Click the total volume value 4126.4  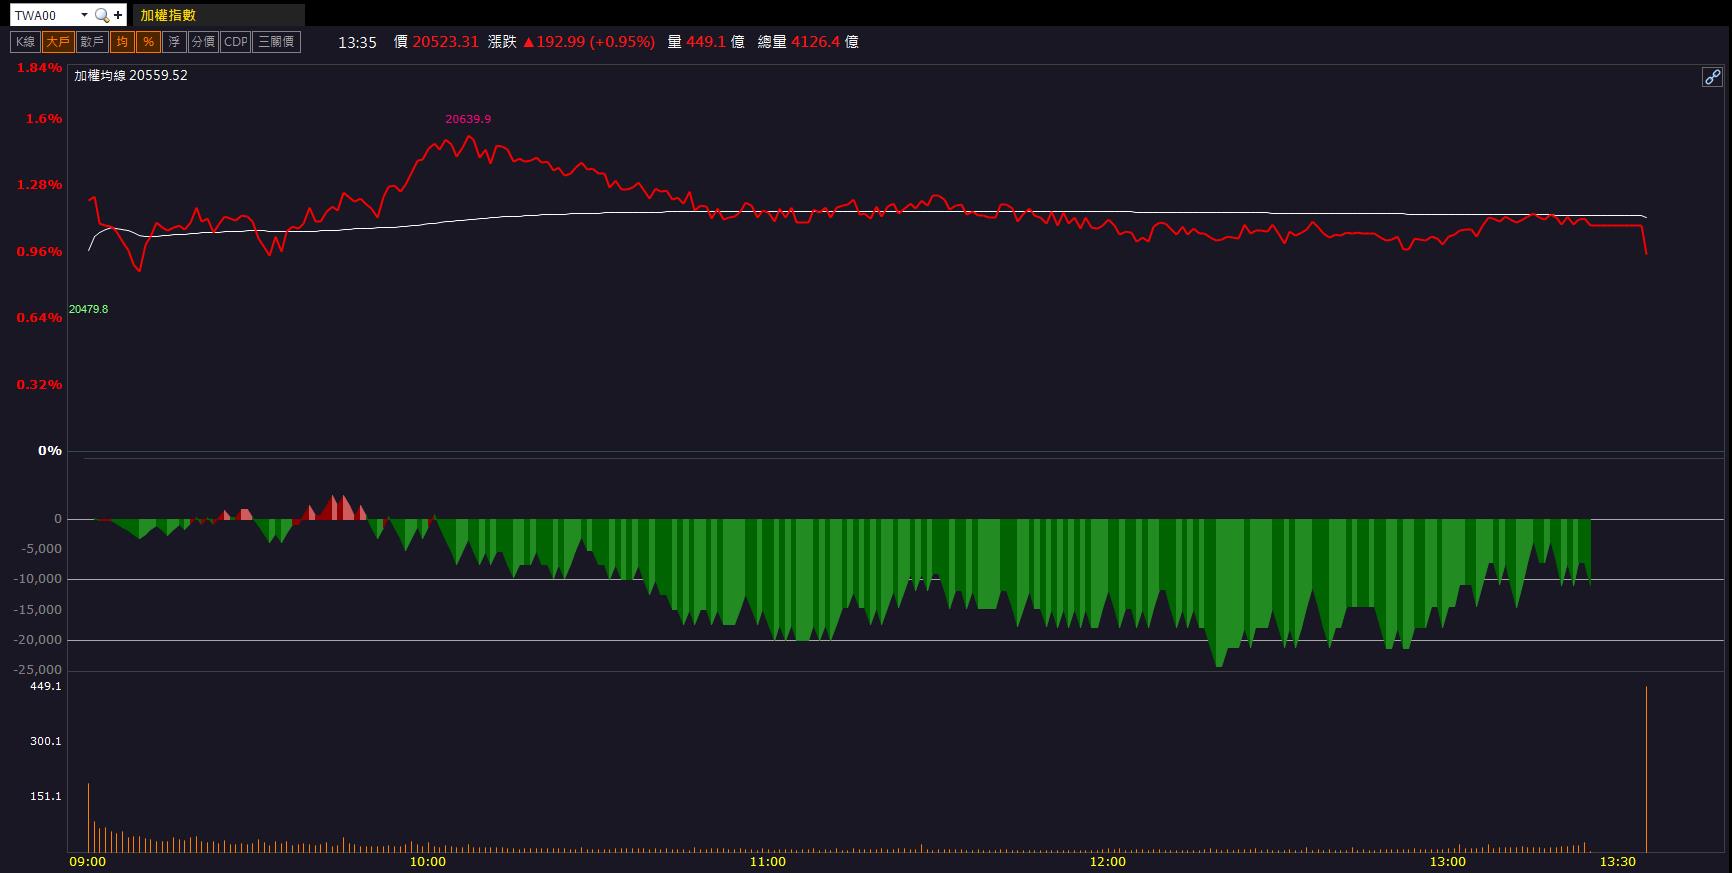point(815,42)
